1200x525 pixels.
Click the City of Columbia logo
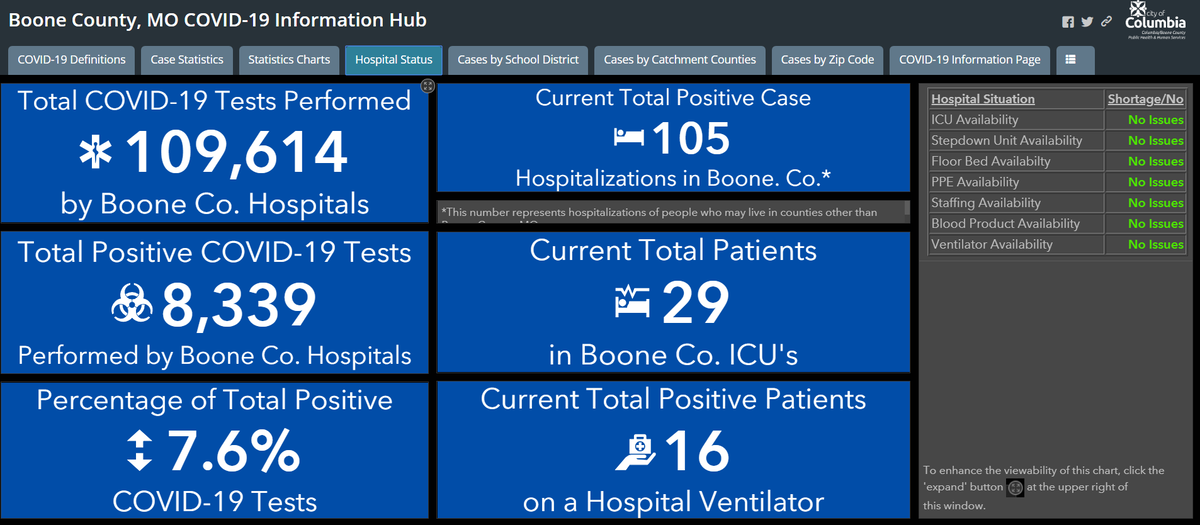[1155, 20]
